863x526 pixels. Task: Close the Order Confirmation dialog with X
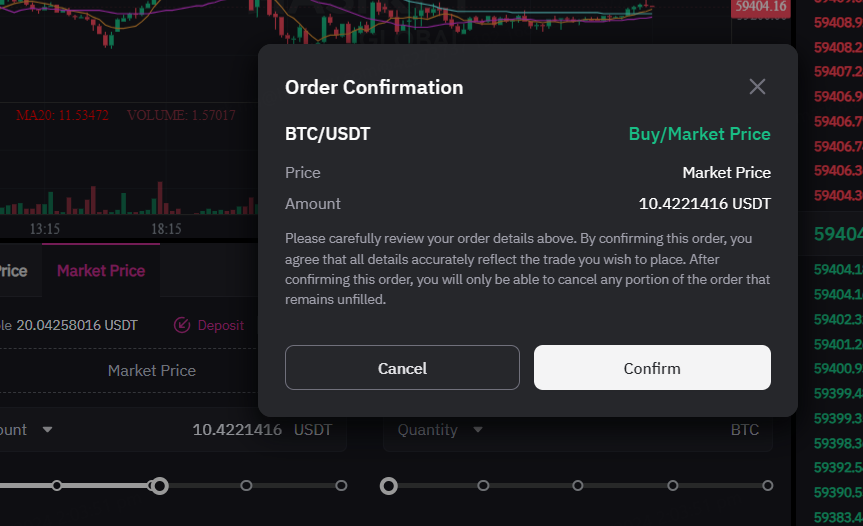pyautogui.click(x=757, y=86)
